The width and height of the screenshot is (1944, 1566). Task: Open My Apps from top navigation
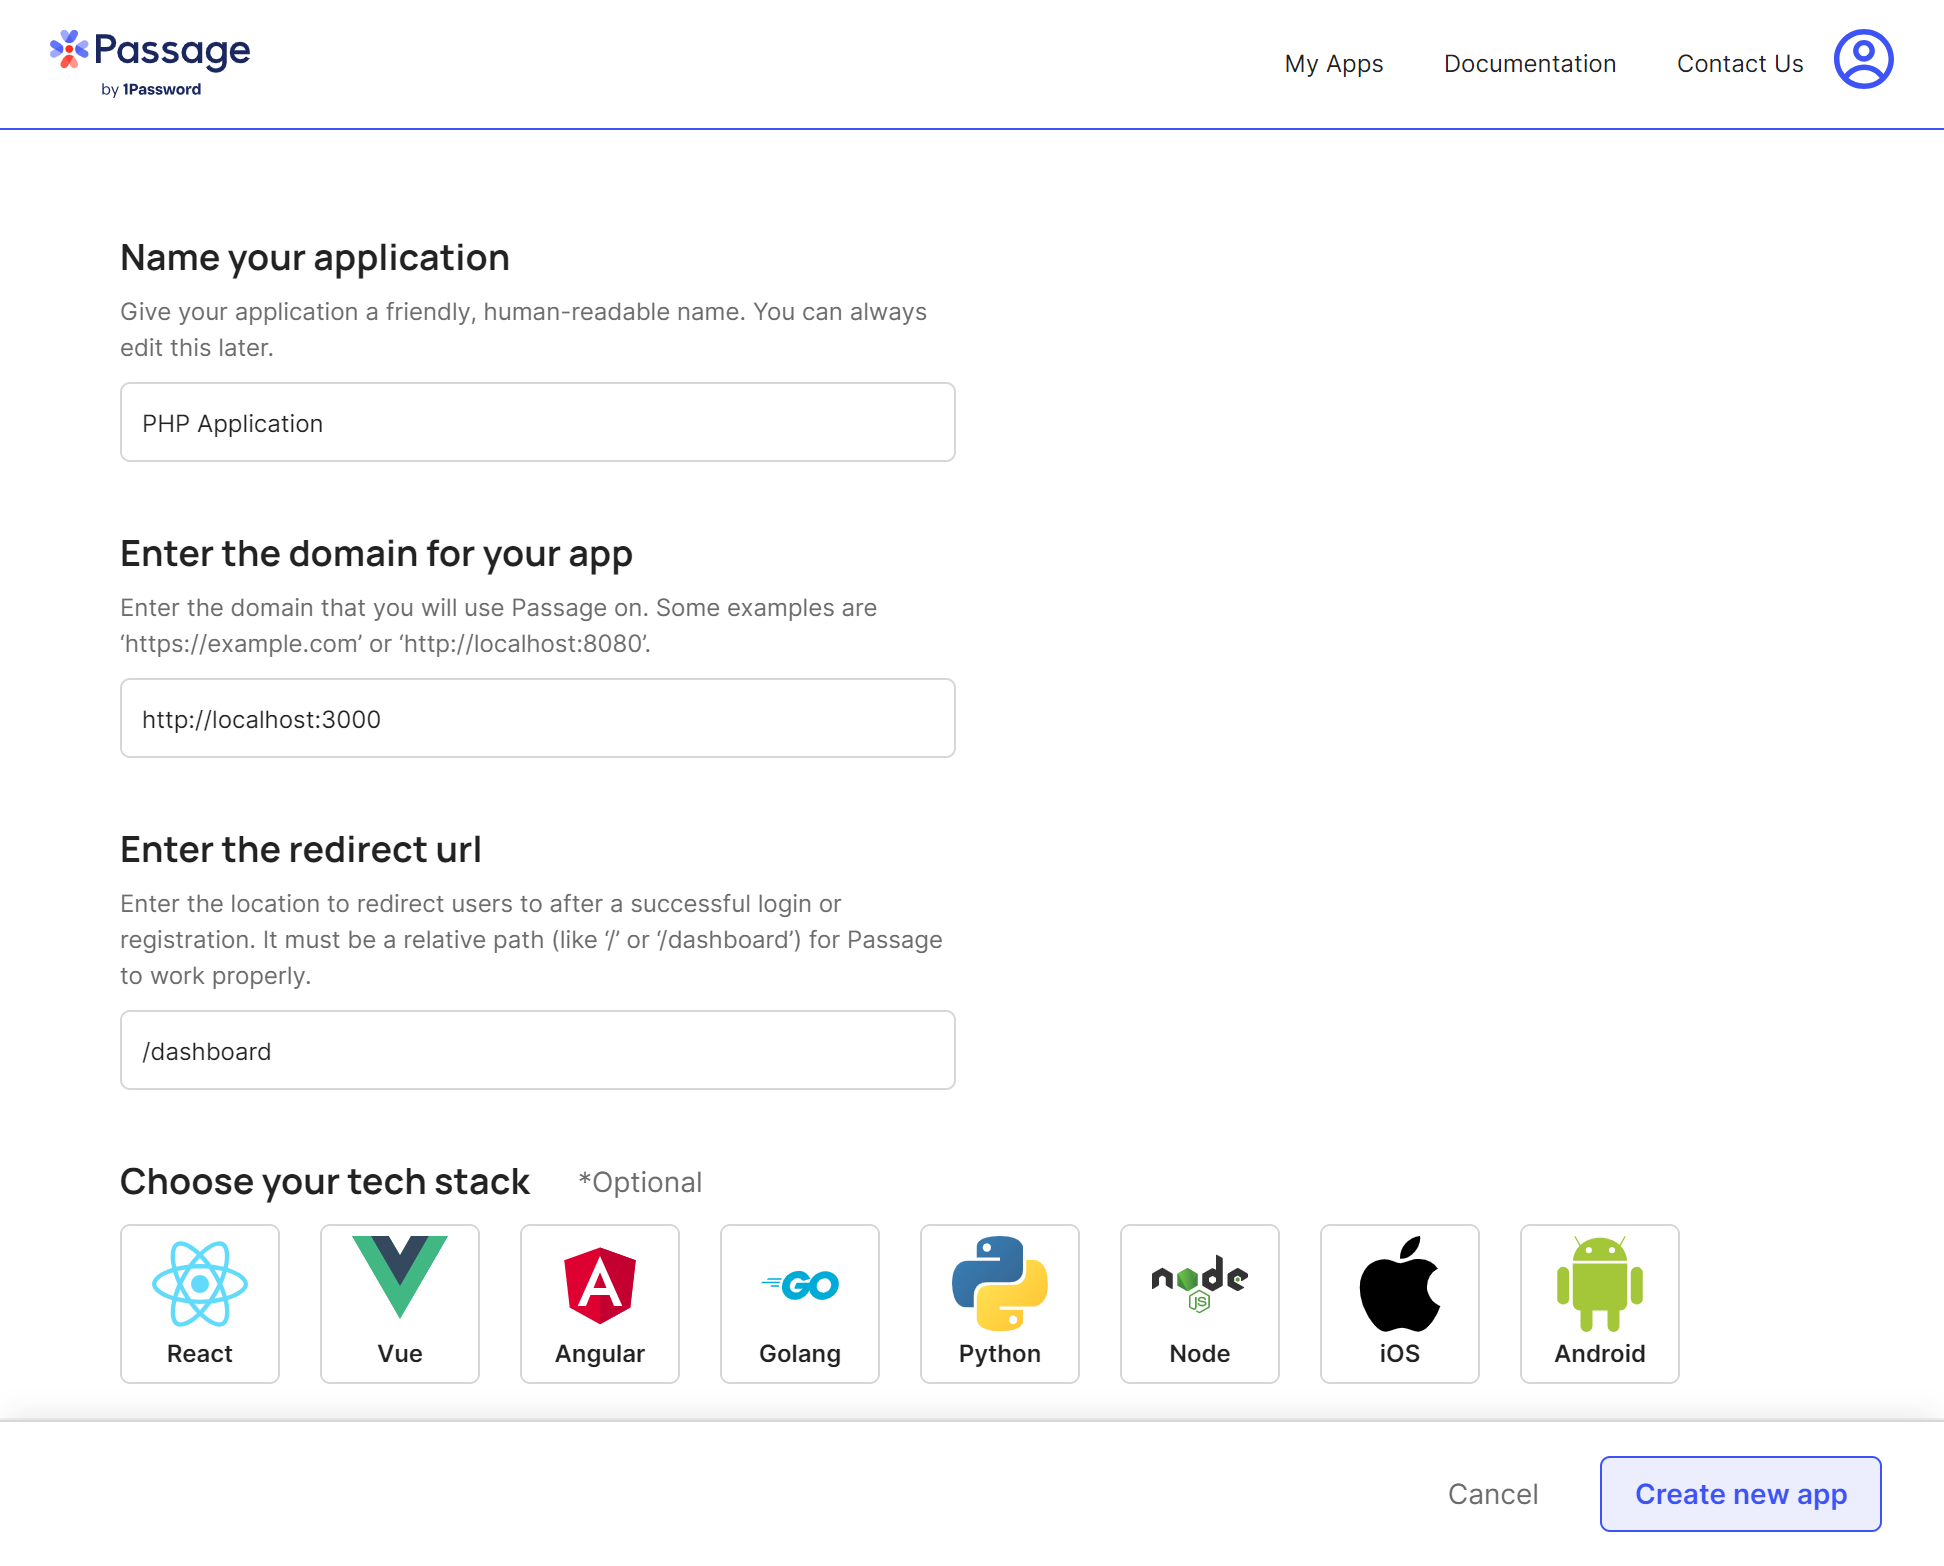[1334, 64]
